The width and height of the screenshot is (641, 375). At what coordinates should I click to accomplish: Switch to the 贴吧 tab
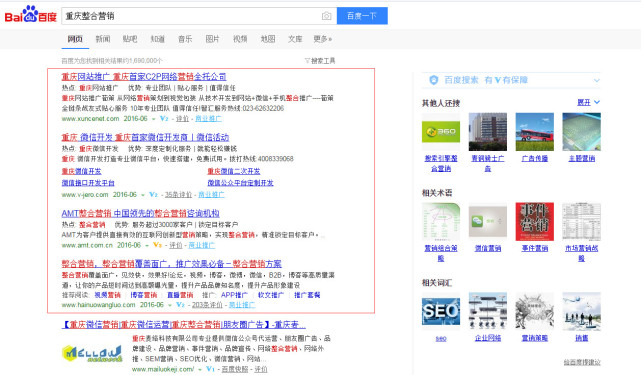(x=130, y=39)
